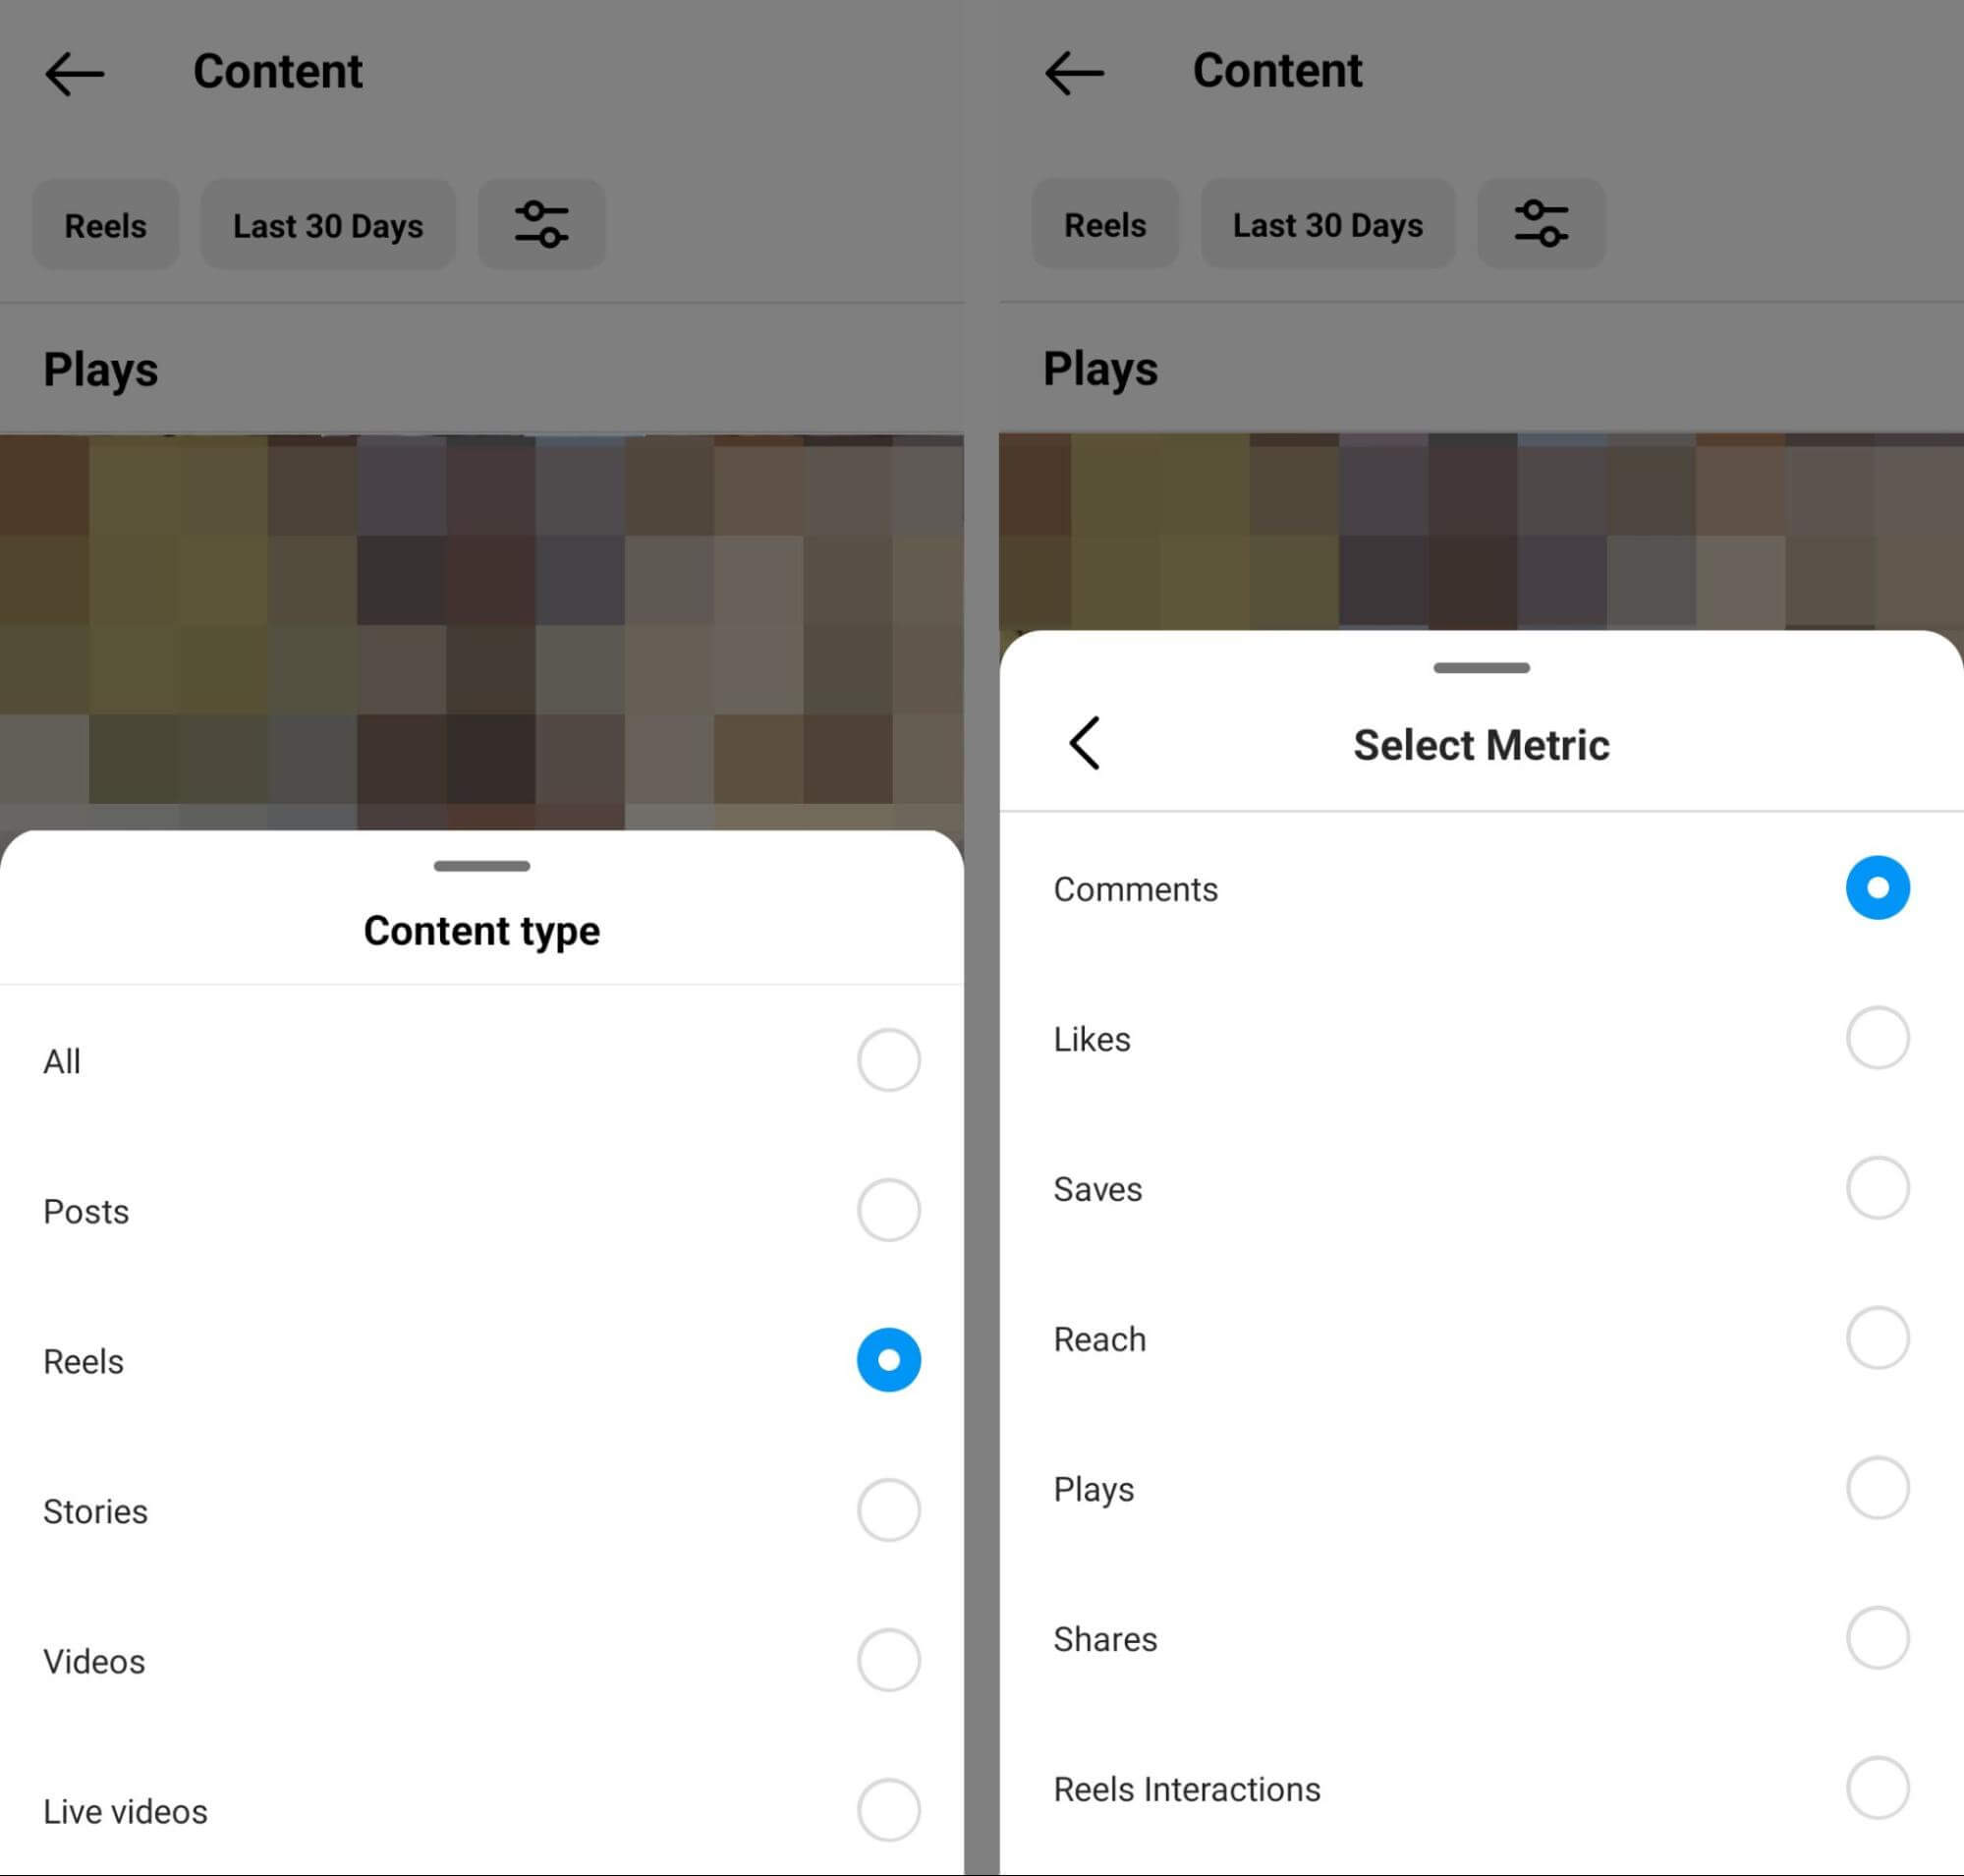Click the filter/sliders icon on left panel
The image size is (1964, 1876).
tap(540, 224)
